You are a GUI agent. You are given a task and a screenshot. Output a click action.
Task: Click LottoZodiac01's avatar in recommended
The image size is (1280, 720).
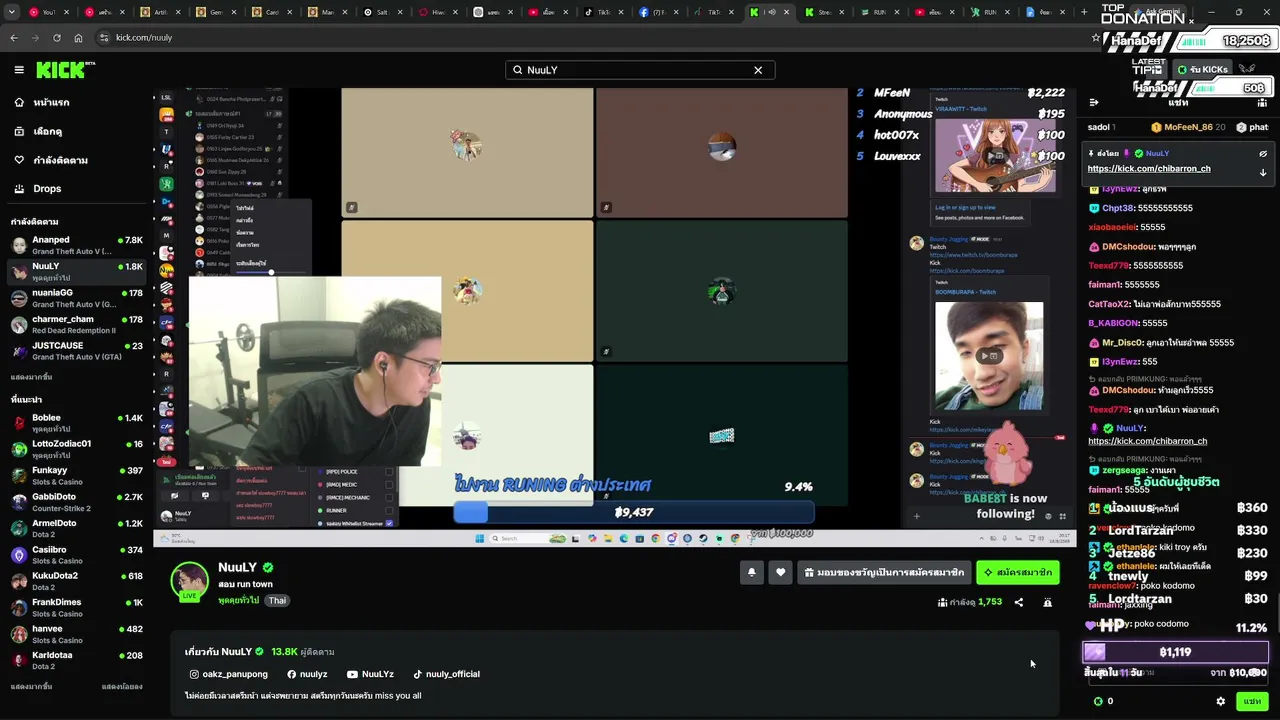(19, 449)
